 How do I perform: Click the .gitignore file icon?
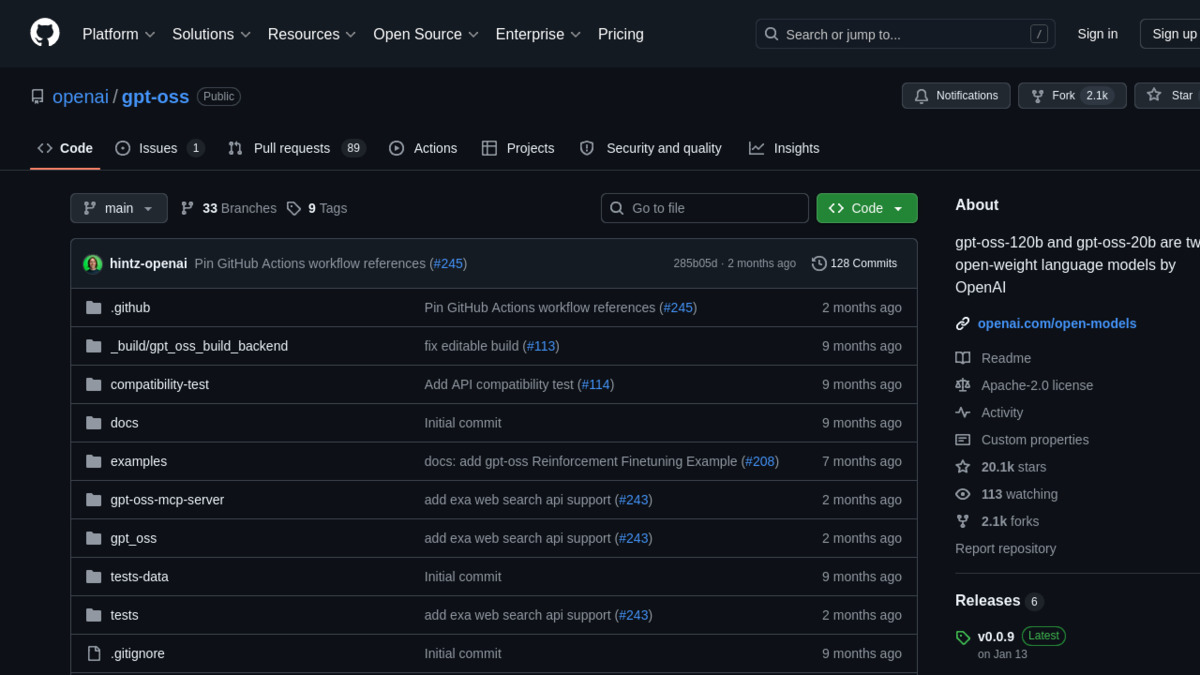[x=94, y=653]
